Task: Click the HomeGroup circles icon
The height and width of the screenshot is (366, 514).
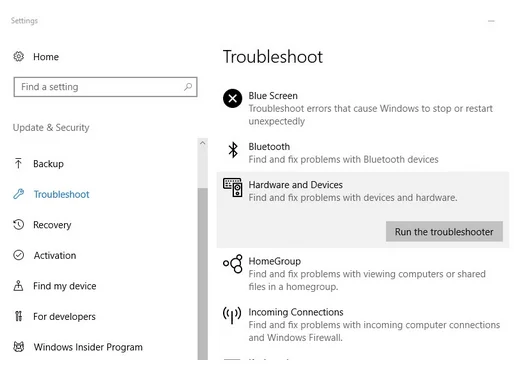Action: tap(233, 264)
